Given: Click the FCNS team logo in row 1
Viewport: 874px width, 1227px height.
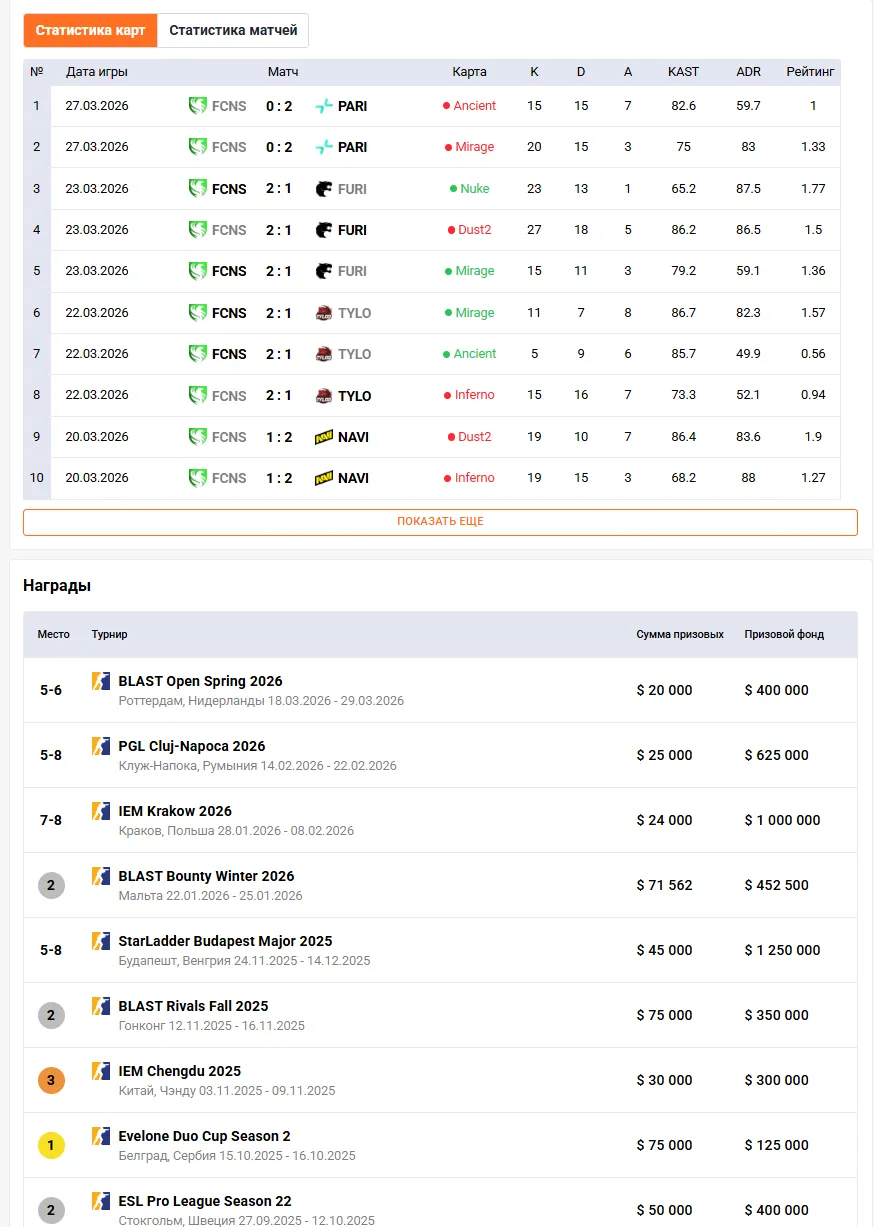Looking at the screenshot, I should coord(198,106).
